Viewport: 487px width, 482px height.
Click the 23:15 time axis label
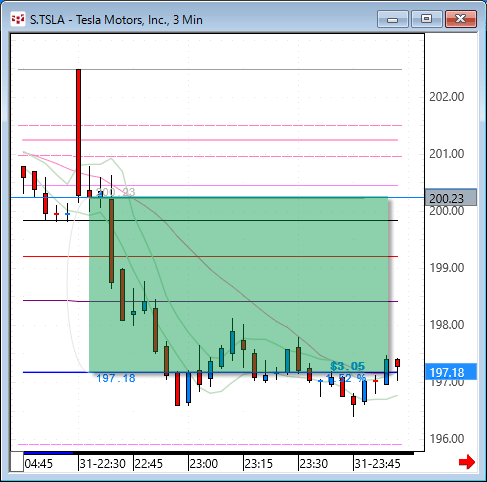pyautogui.click(x=259, y=464)
